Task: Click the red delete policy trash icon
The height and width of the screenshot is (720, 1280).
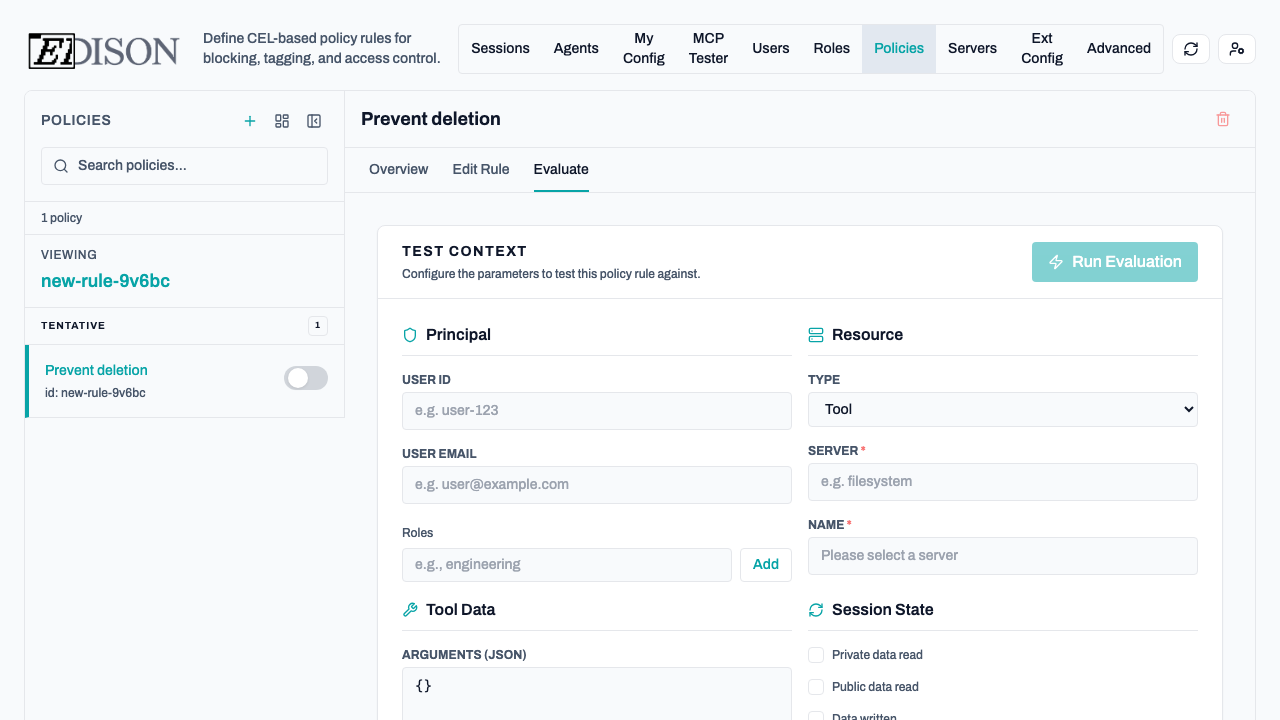Action: click(1222, 119)
